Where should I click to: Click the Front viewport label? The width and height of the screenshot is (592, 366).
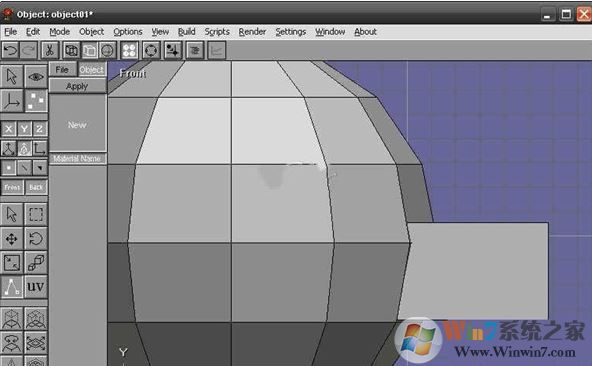tap(133, 73)
